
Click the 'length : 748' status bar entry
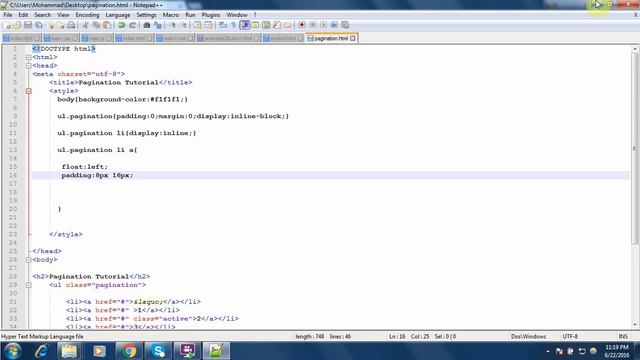tap(310, 337)
